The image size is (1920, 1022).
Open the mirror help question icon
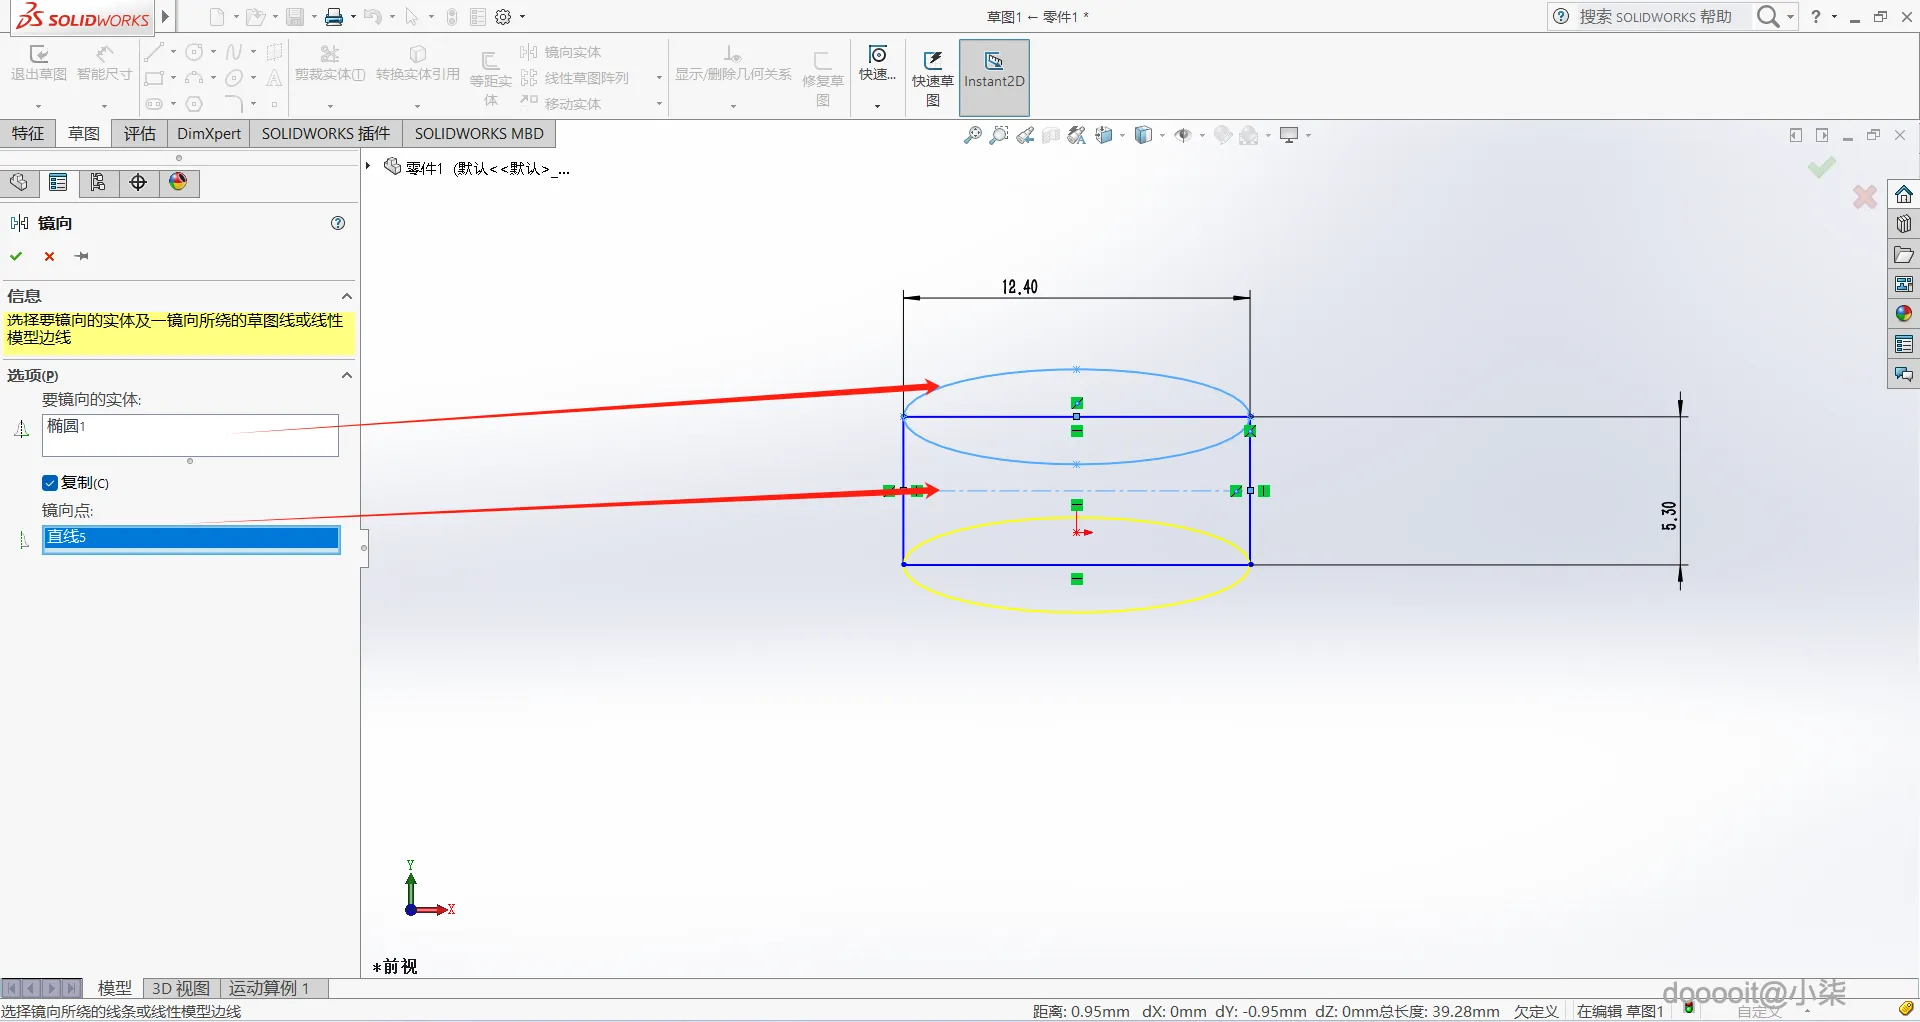[338, 223]
